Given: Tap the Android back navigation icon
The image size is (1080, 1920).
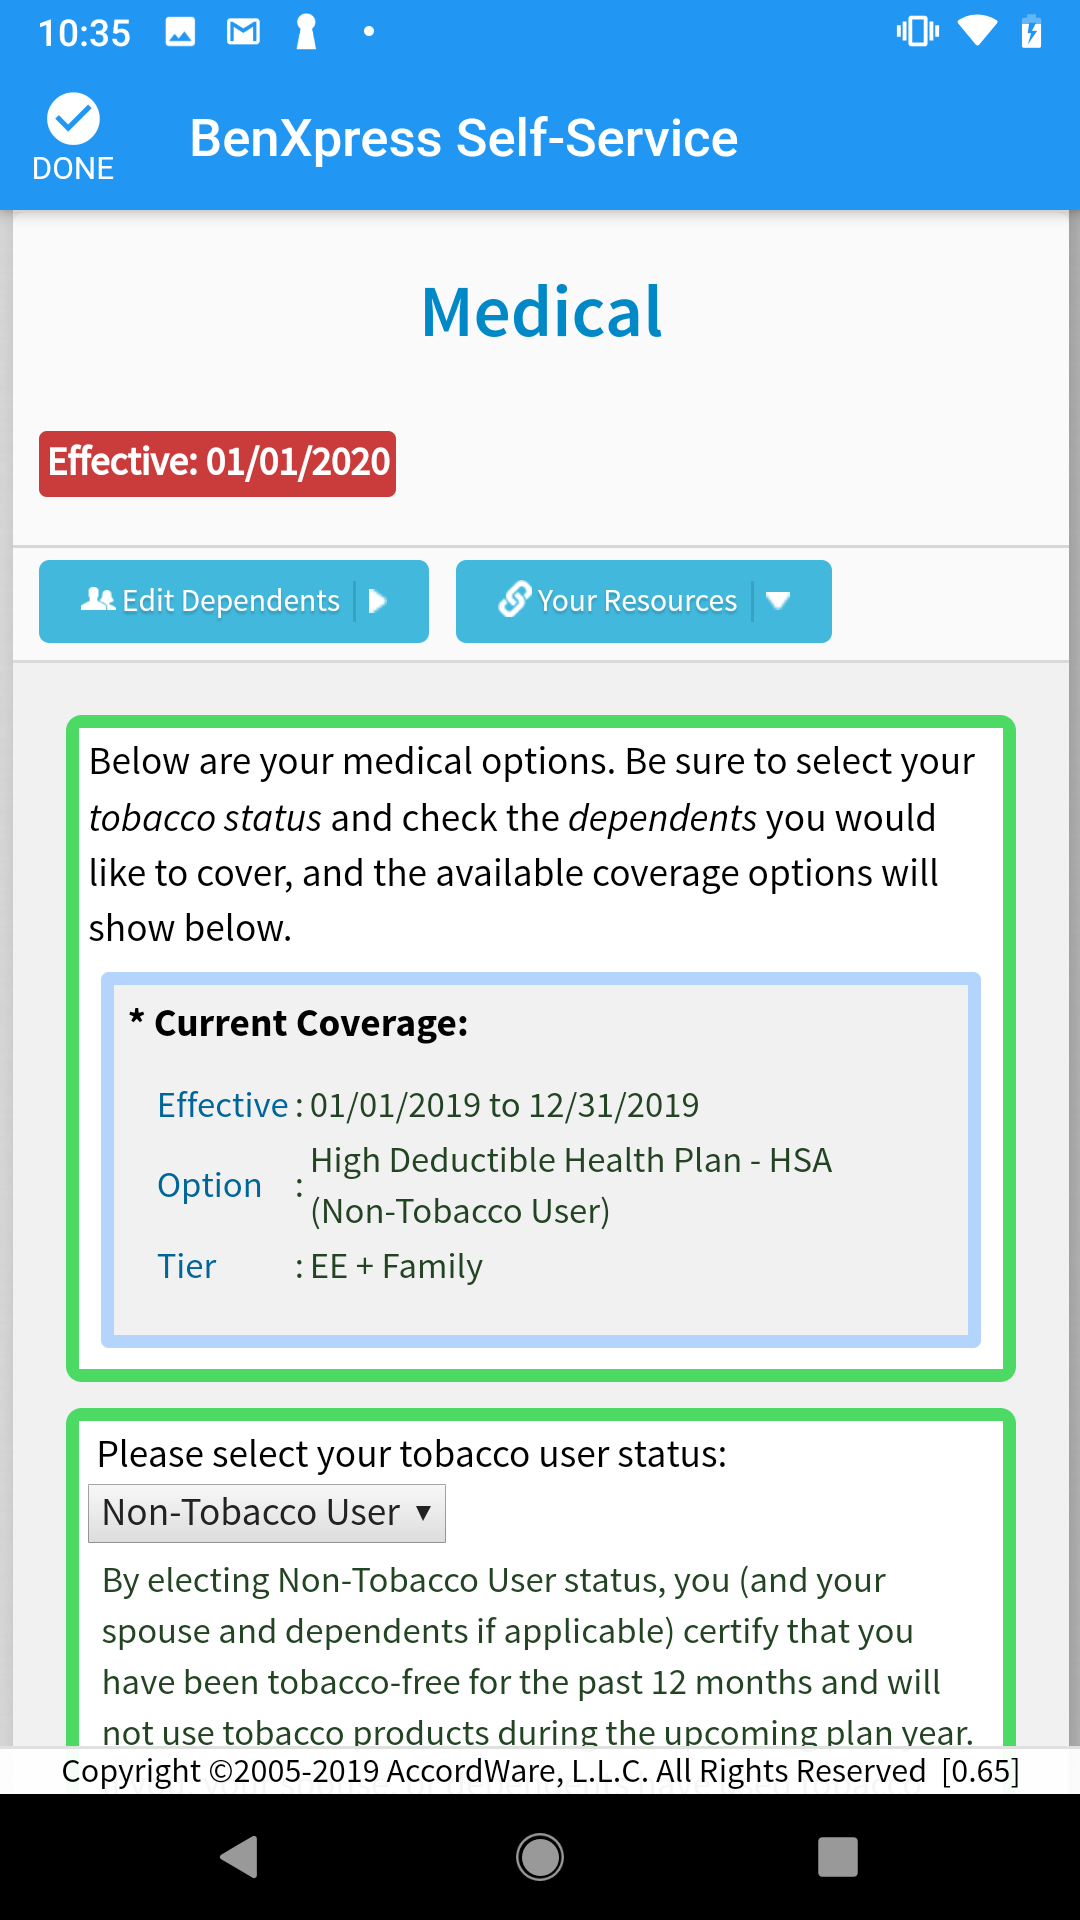Looking at the screenshot, I should click(239, 1857).
